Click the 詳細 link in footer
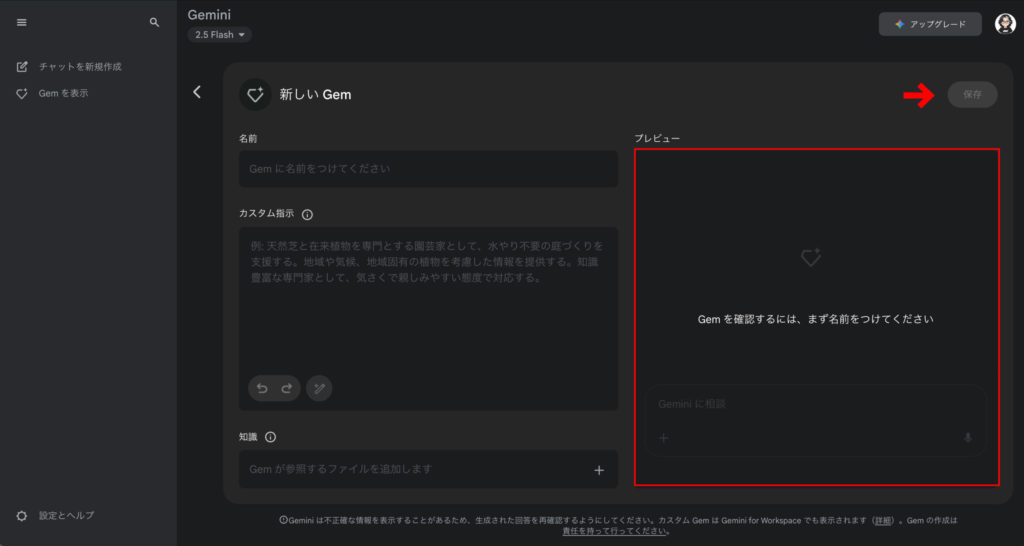This screenshot has height=546, width=1024. 883,521
